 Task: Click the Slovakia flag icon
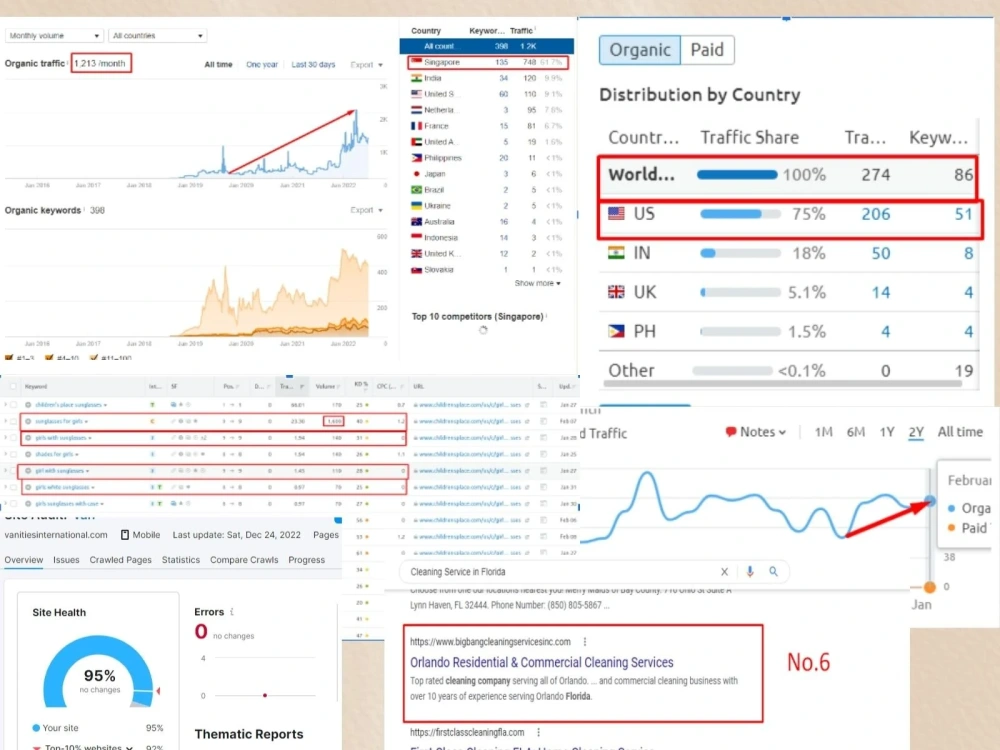pyautogui.click(x=416, y=270)
